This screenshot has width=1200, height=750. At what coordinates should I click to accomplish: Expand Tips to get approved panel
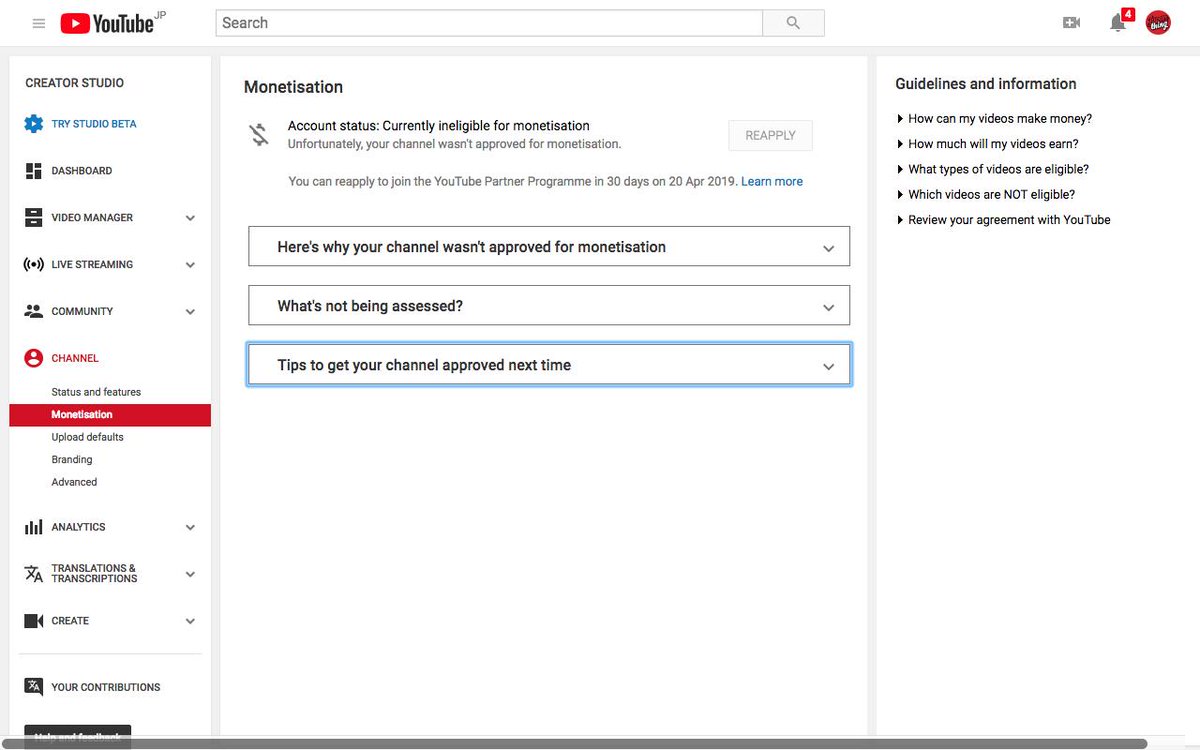pyautogui.click(x=549, y=365)
